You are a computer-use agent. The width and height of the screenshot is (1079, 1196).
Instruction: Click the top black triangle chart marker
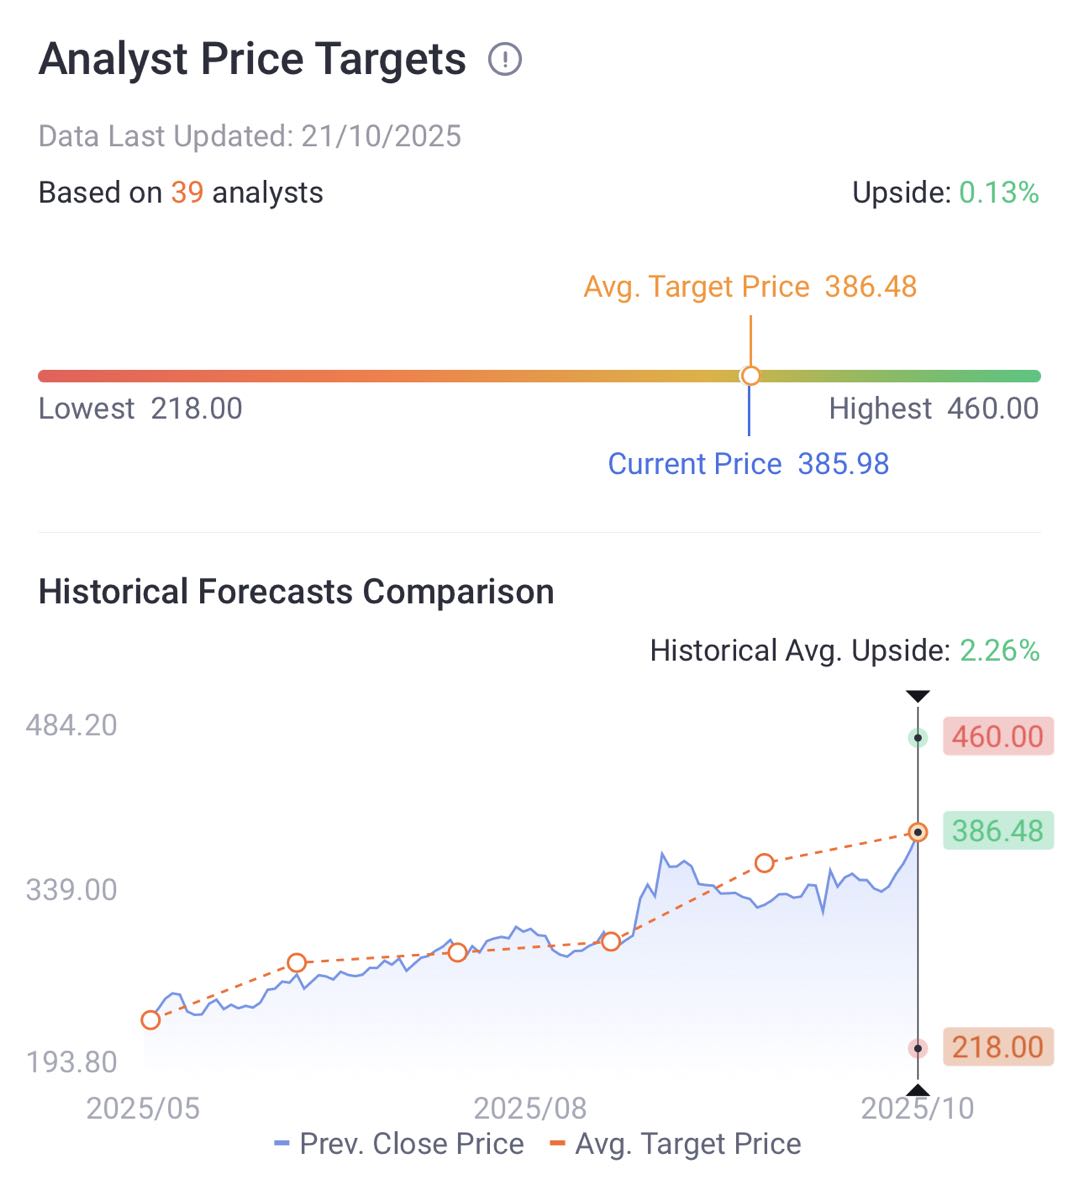click(917, 696)
